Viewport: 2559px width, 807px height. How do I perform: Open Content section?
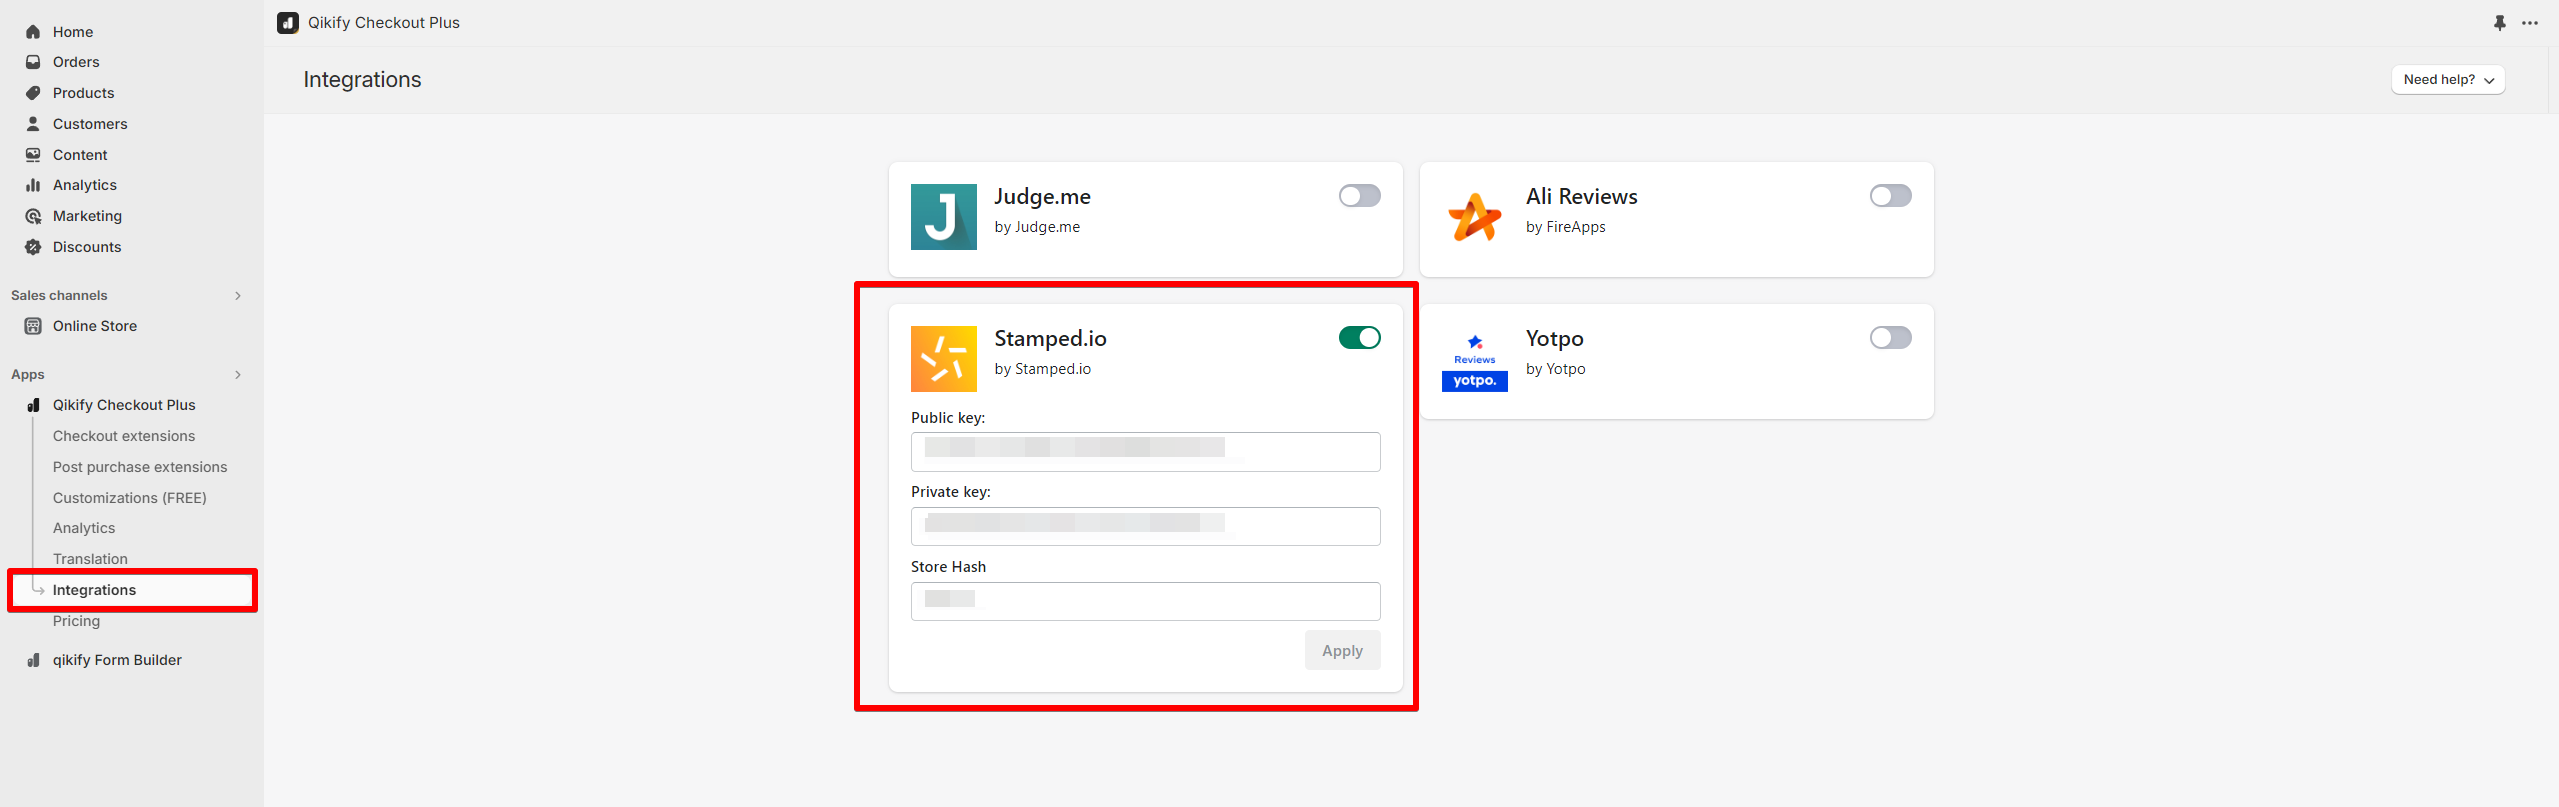(x=80, y=155)
